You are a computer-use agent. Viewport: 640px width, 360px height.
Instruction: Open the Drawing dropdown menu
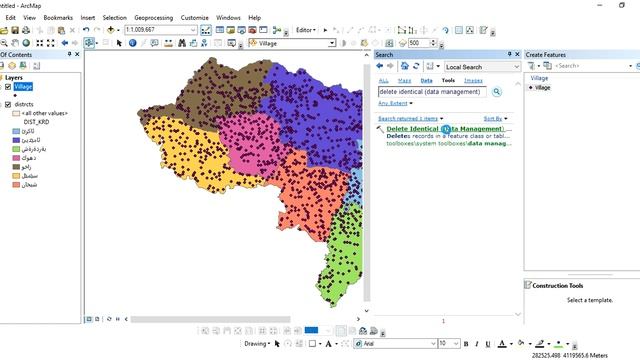257,344
